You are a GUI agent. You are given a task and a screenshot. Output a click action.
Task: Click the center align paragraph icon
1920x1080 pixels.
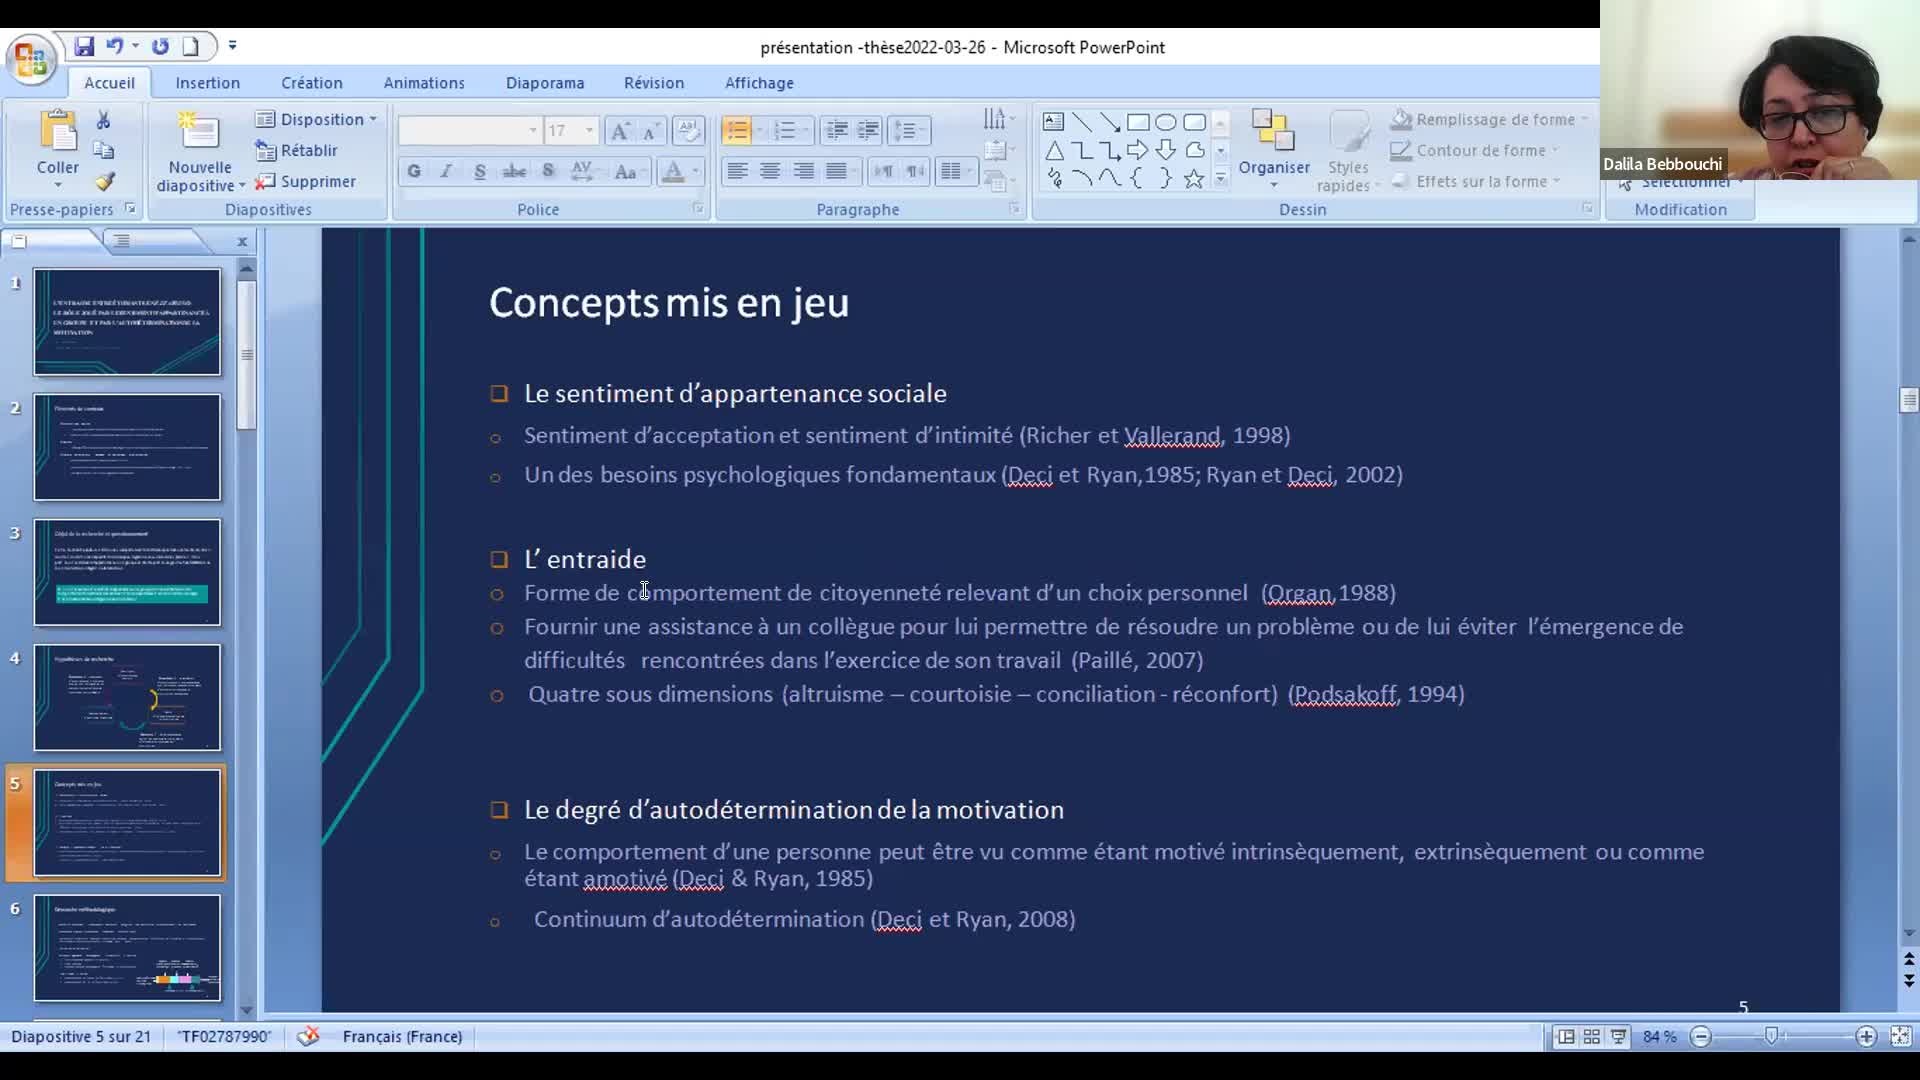pos(770,171)
